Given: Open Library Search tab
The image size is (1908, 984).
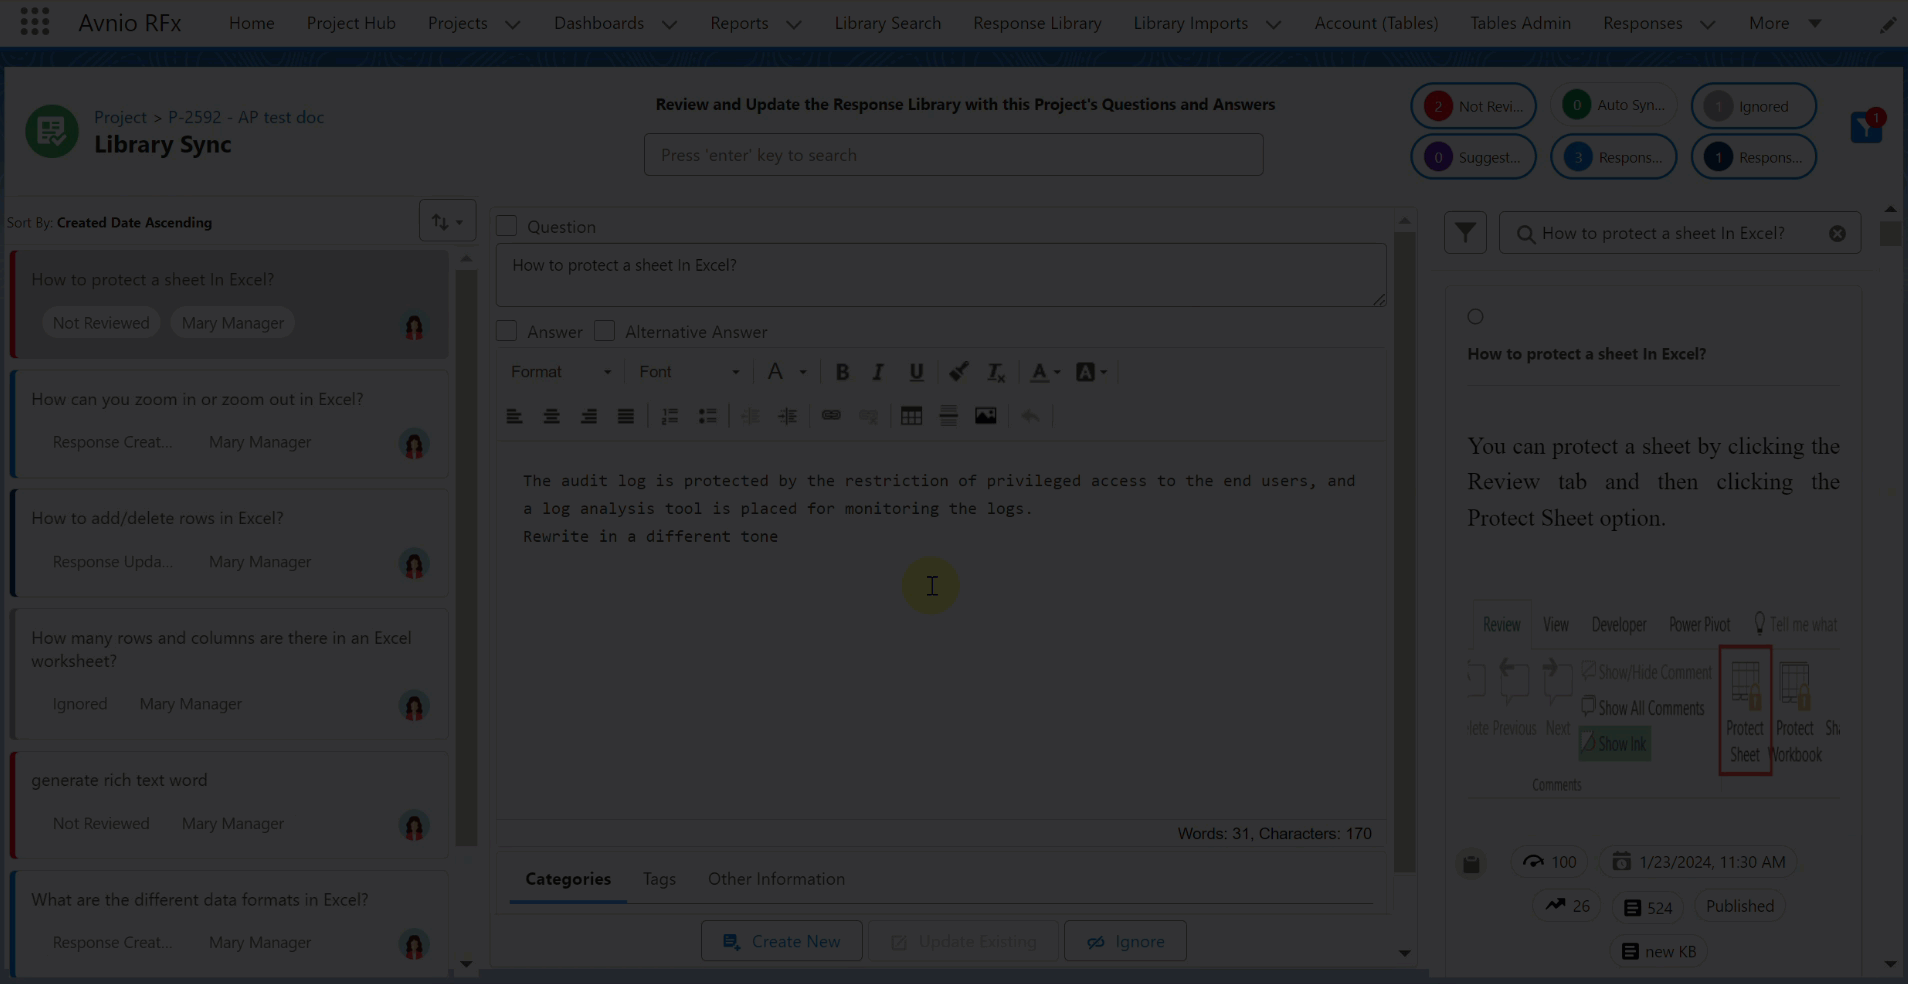Looking at the screenshot, I should (x=887, y=23).
